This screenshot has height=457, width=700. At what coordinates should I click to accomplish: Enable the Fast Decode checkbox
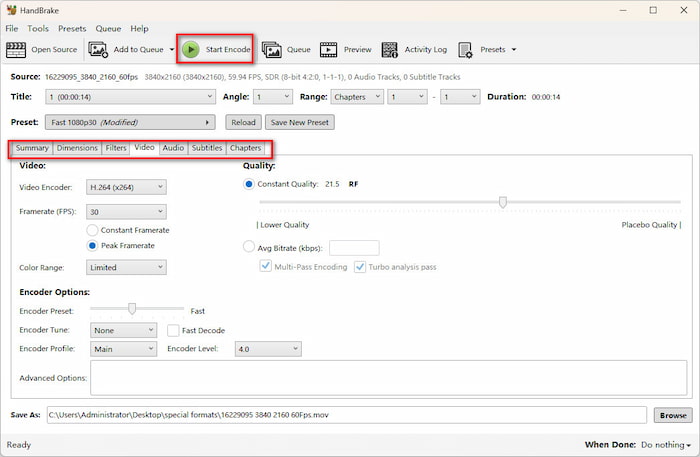point(173,330)
